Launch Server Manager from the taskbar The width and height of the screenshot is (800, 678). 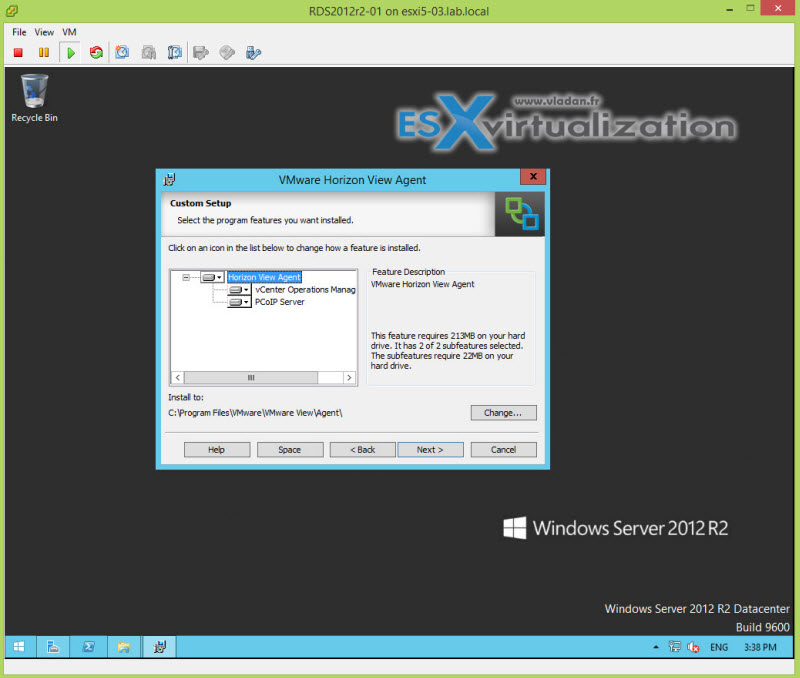click(x=53, y=647)
